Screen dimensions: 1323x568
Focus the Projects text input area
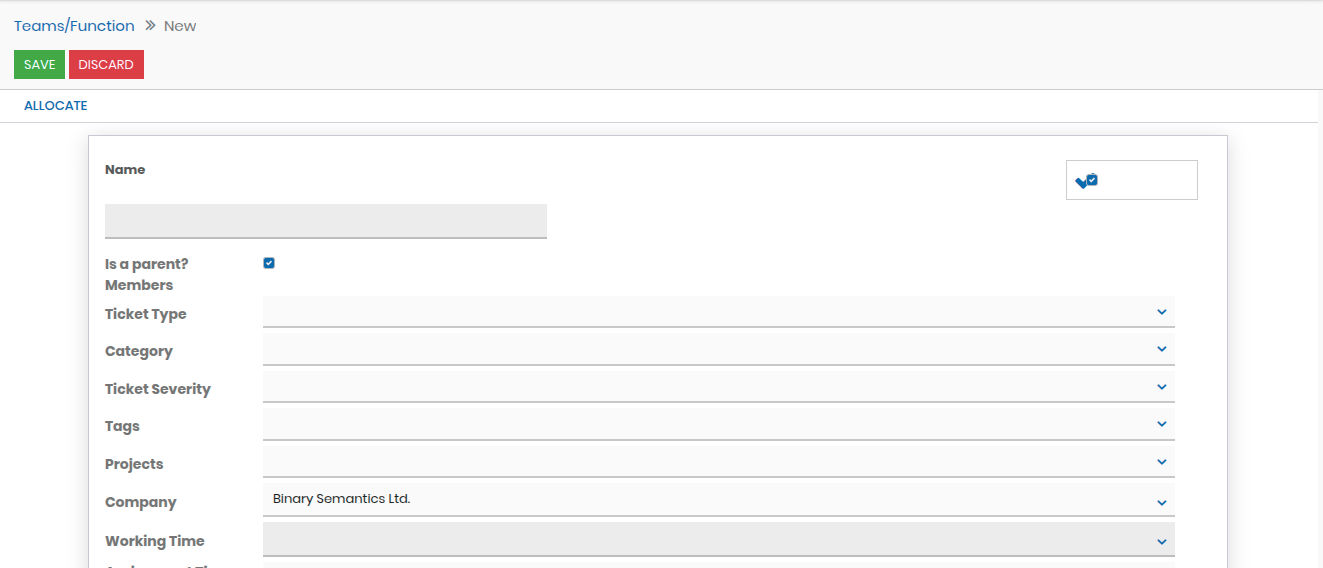coord(700,462)
